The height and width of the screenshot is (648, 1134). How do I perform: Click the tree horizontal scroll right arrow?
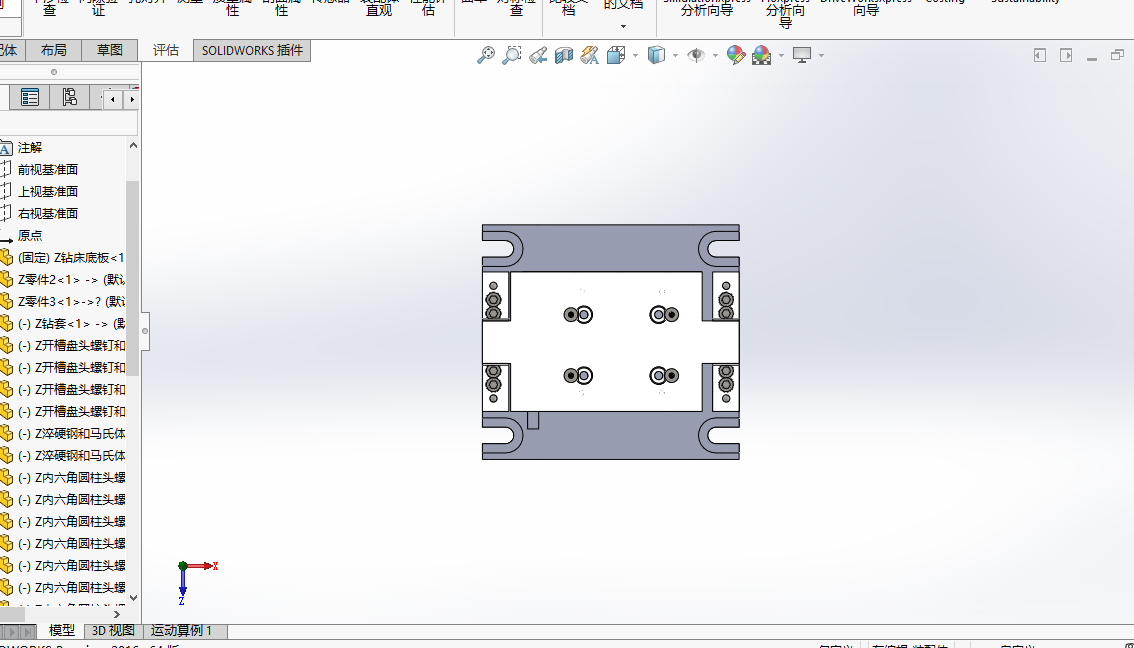tap(117, 614)
